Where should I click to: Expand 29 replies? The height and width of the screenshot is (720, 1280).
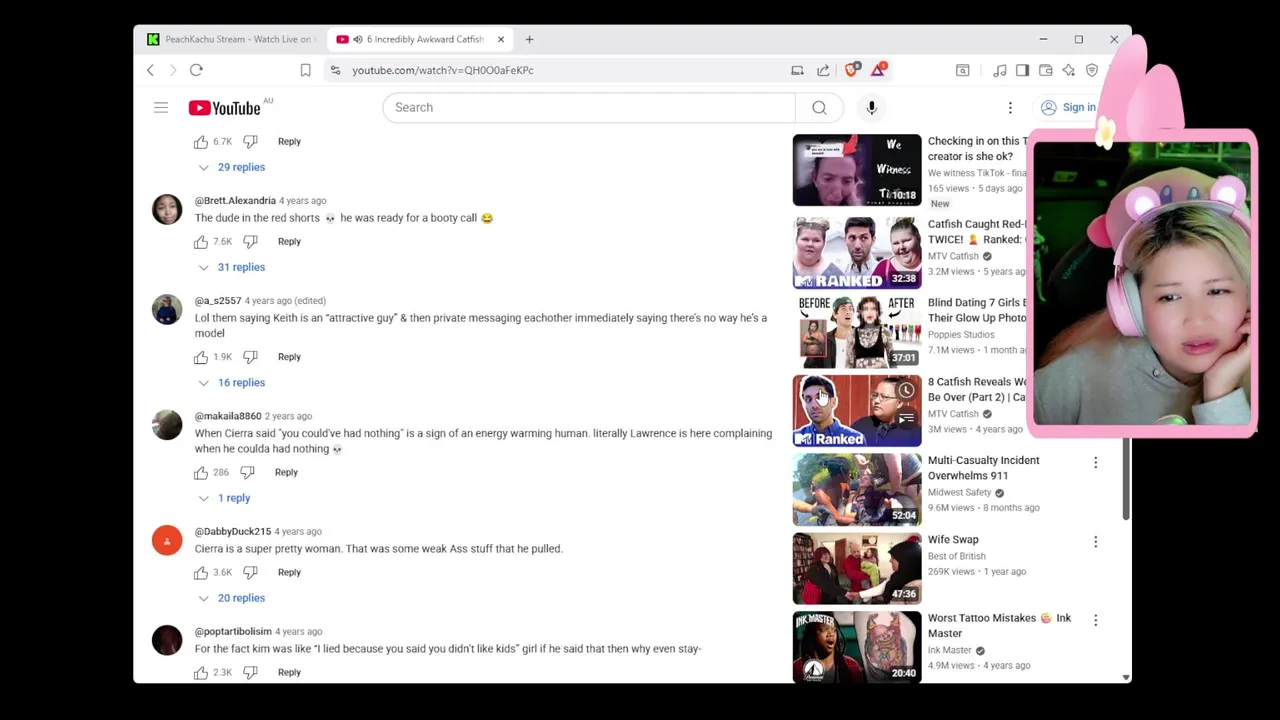click(x=232, y=167)
